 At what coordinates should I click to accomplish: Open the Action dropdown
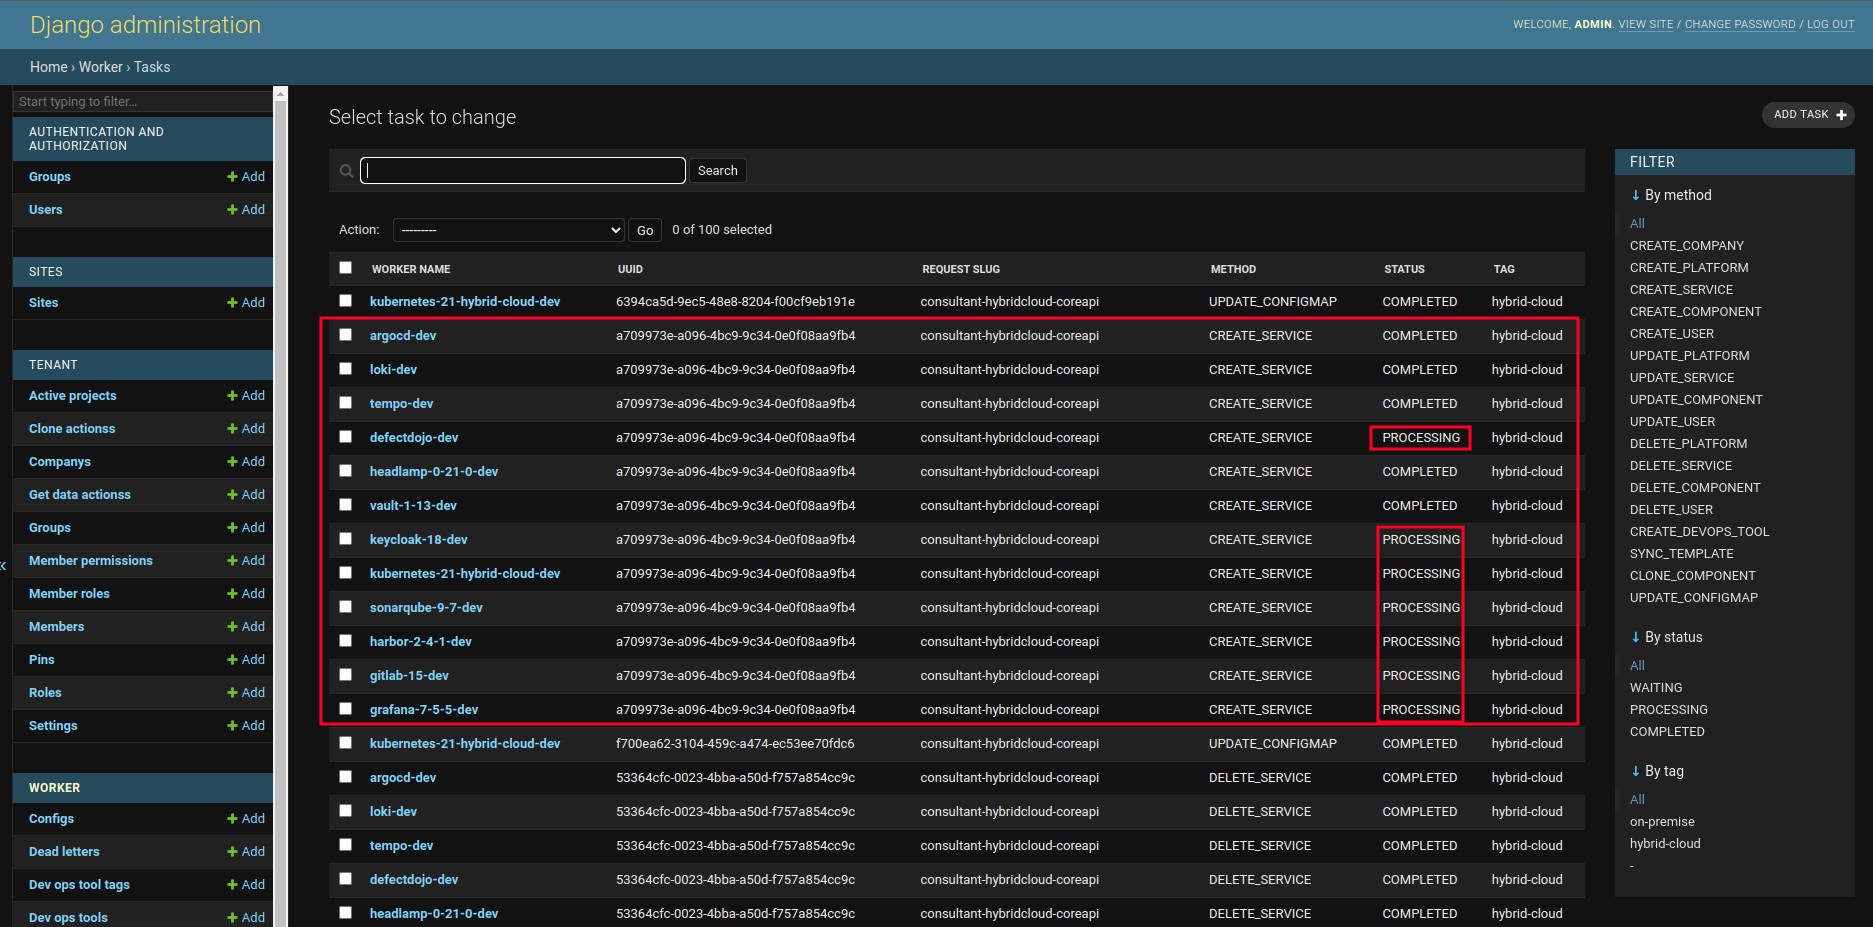(x=509, y=230)
